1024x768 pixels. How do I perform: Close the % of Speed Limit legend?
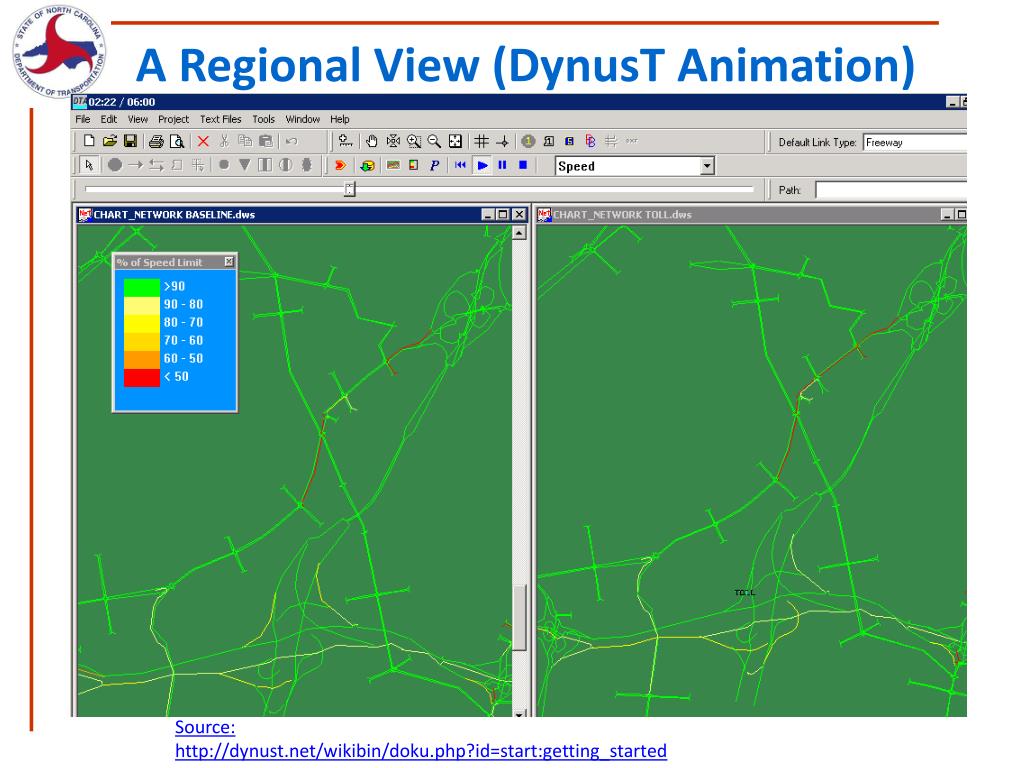click(x=229, y=261)
